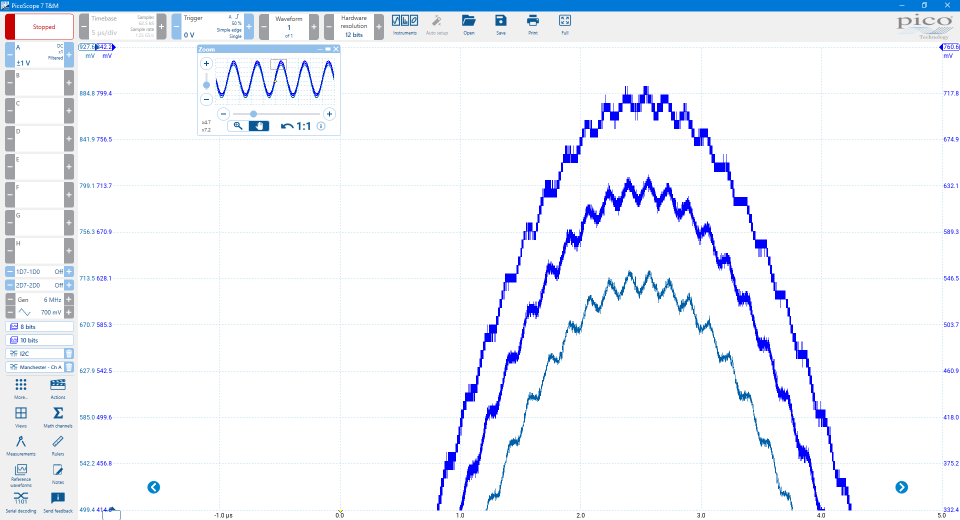The image size is (960, 520).
Task: Select the magnifier zoom tool in Zoom window
Action: (238, 126)
